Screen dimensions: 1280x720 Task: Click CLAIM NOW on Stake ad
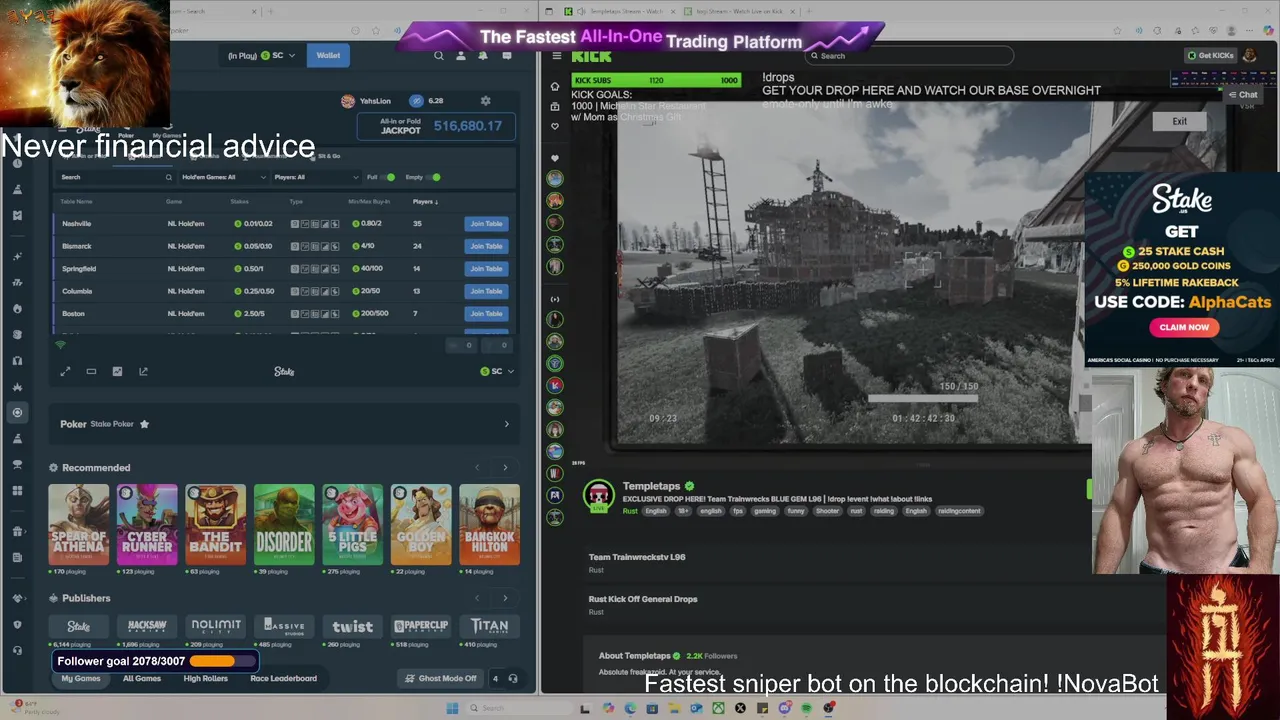coord(1184,327)
